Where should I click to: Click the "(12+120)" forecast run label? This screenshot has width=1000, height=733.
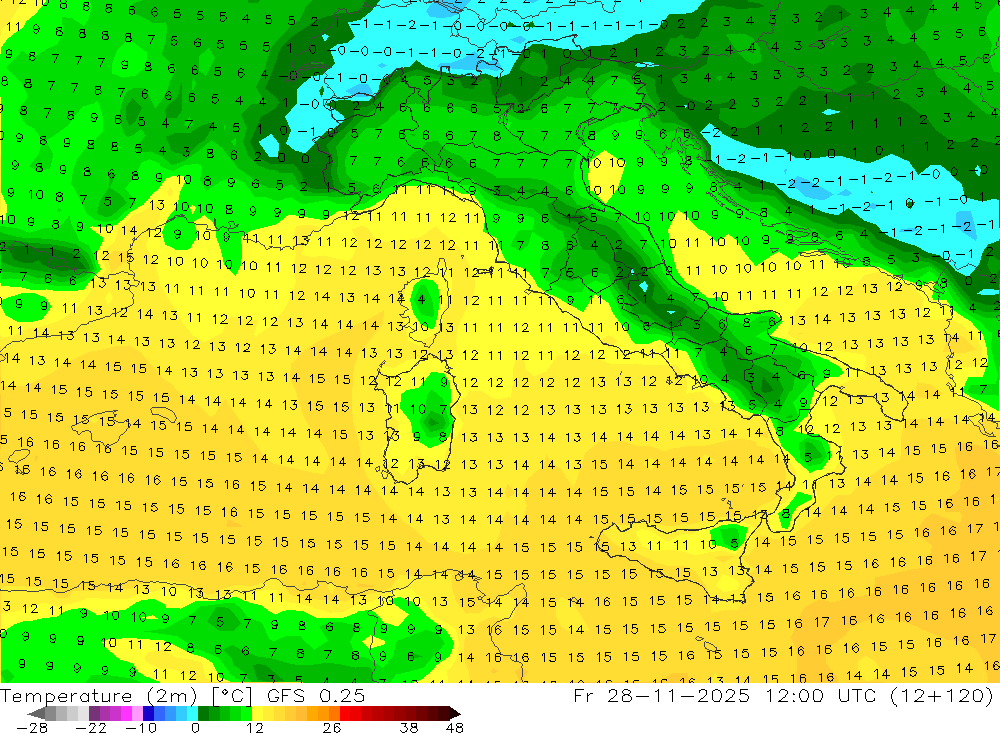pyautogui.click(x=941, y=695)
